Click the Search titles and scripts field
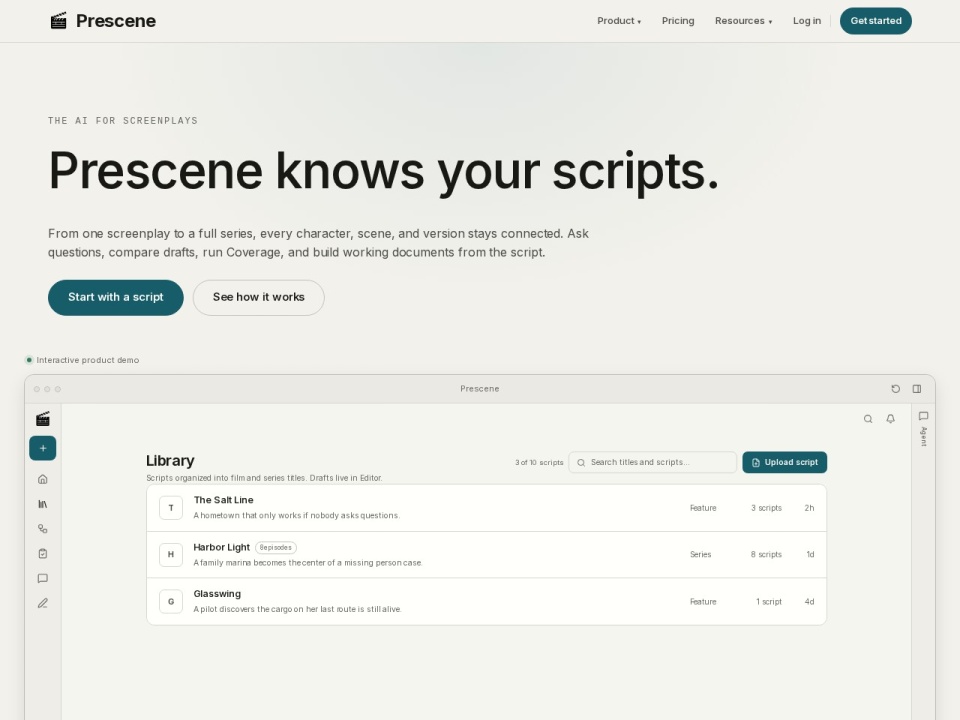Image resolution: width=960 pixels, height=720 pixels. tap(653, 462)
